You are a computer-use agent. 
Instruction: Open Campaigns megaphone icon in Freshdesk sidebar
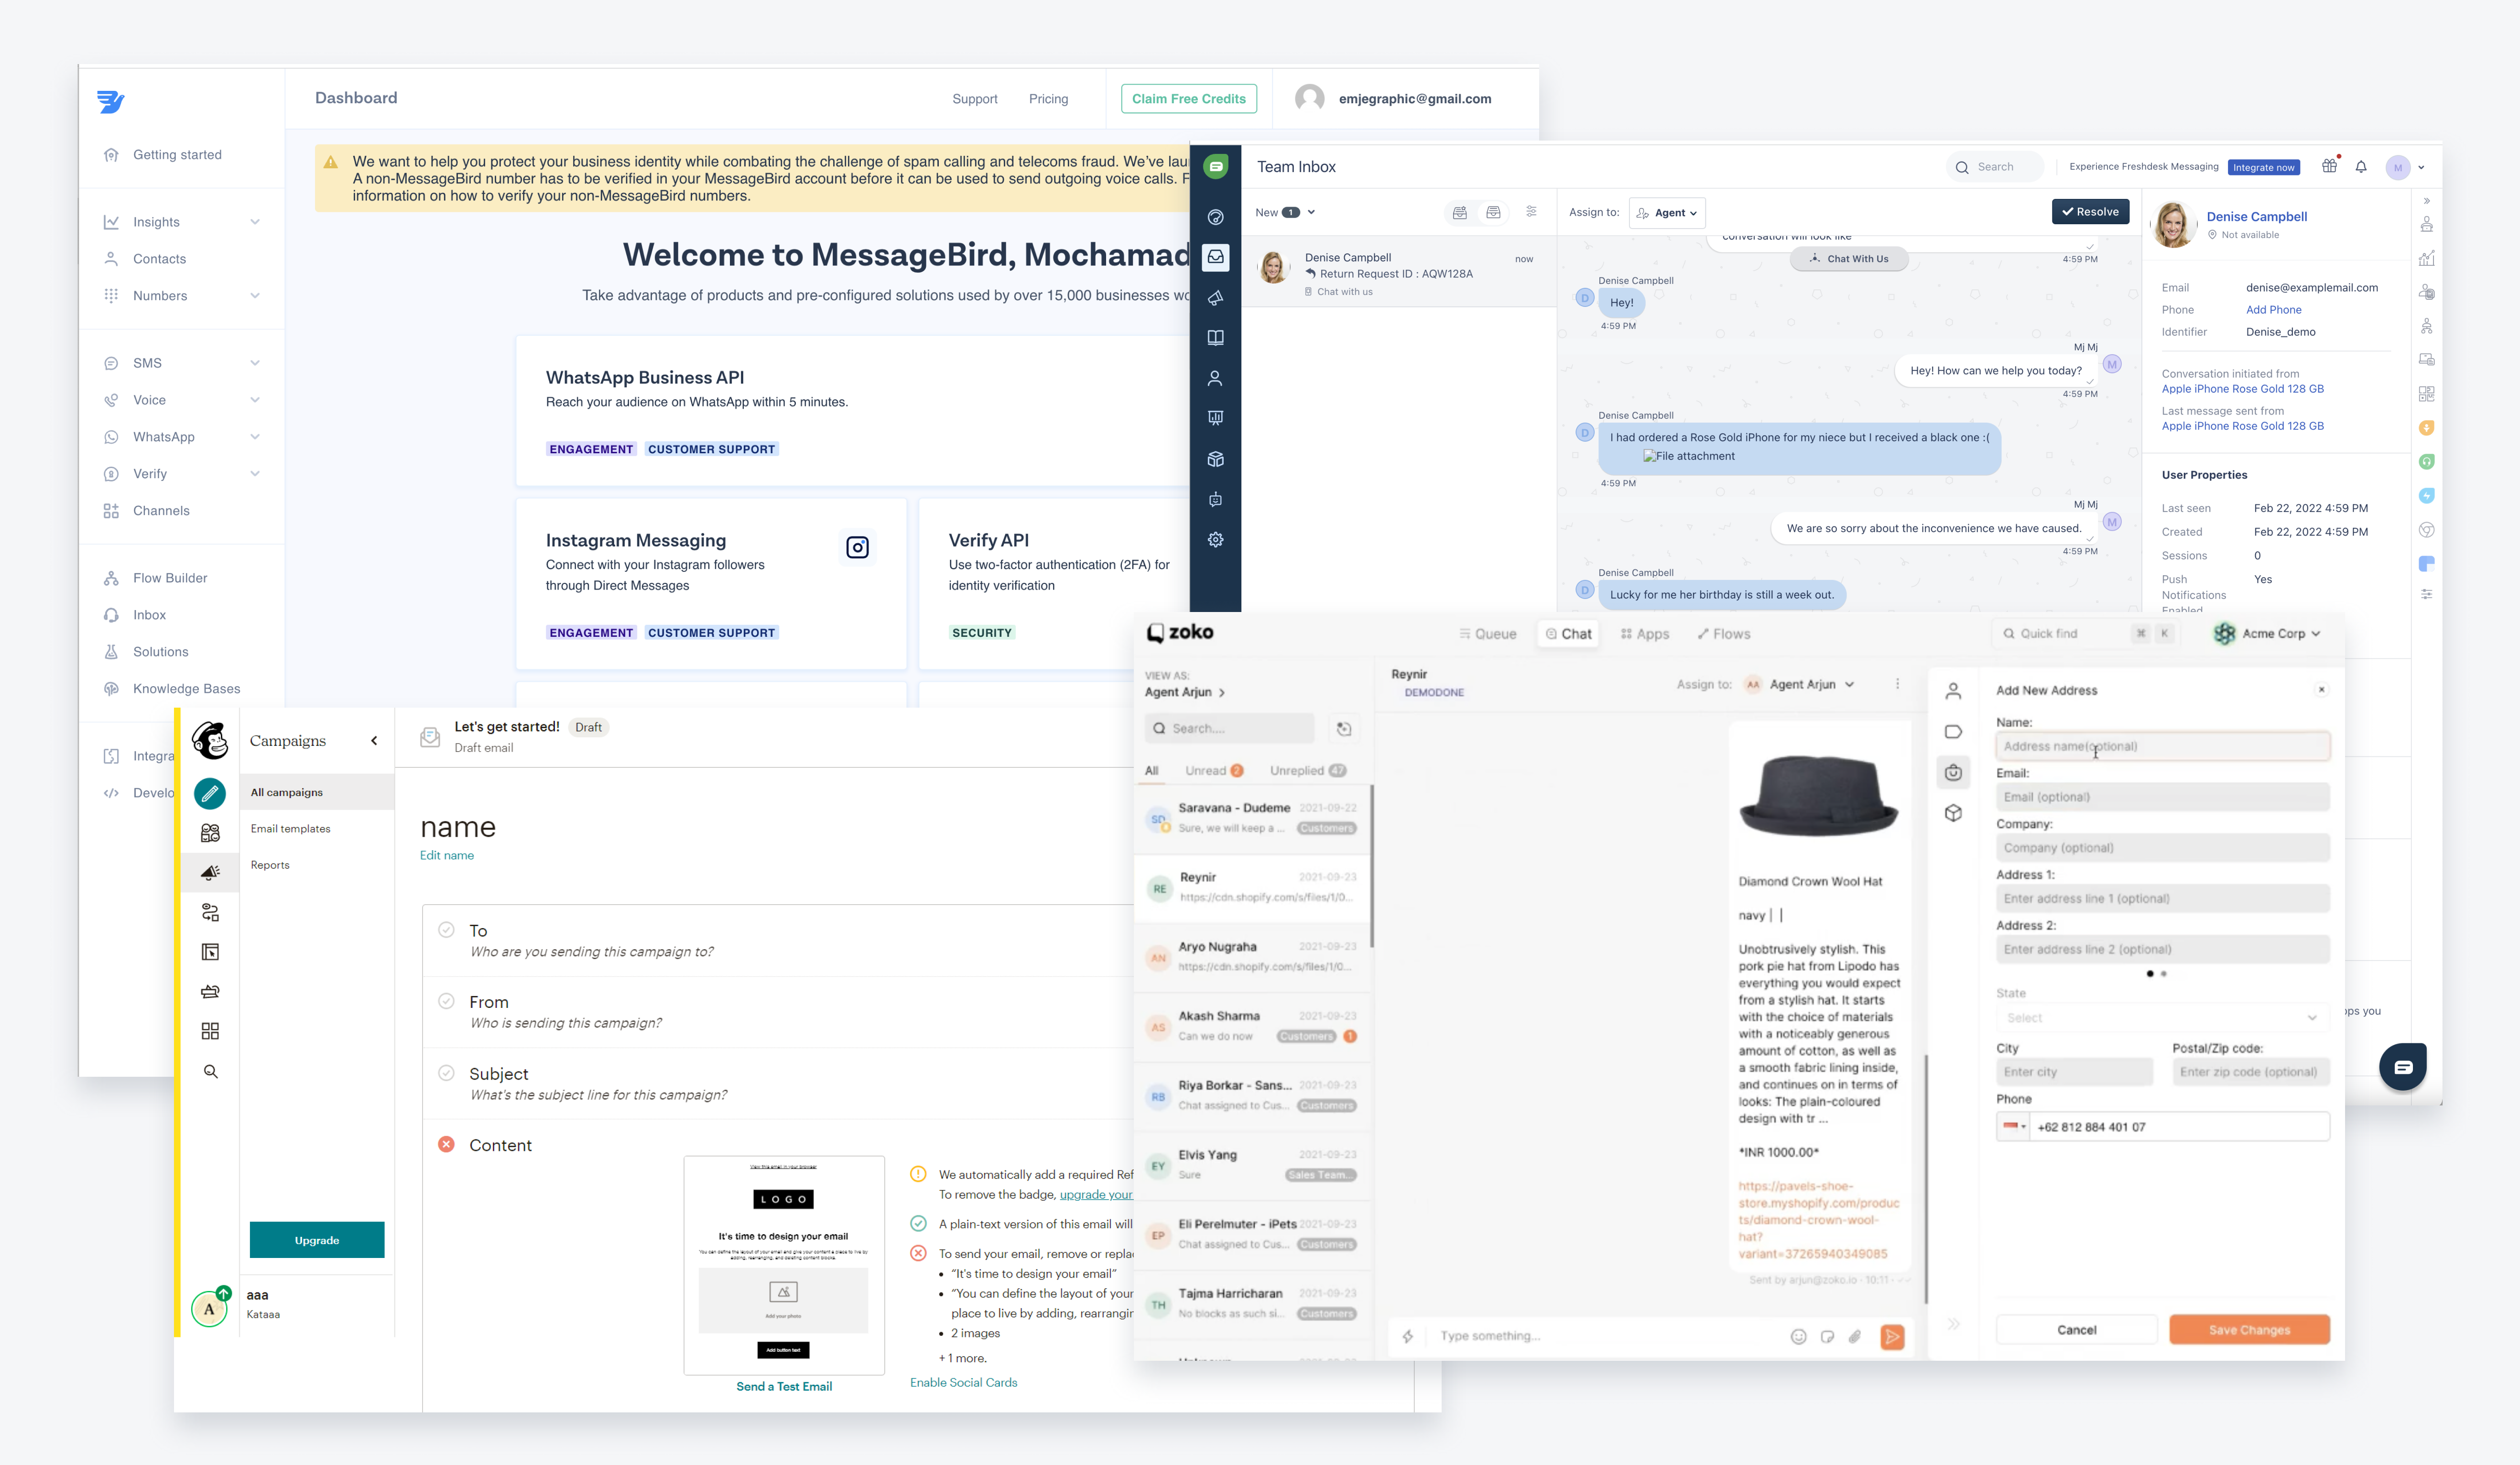point(1215,297)
